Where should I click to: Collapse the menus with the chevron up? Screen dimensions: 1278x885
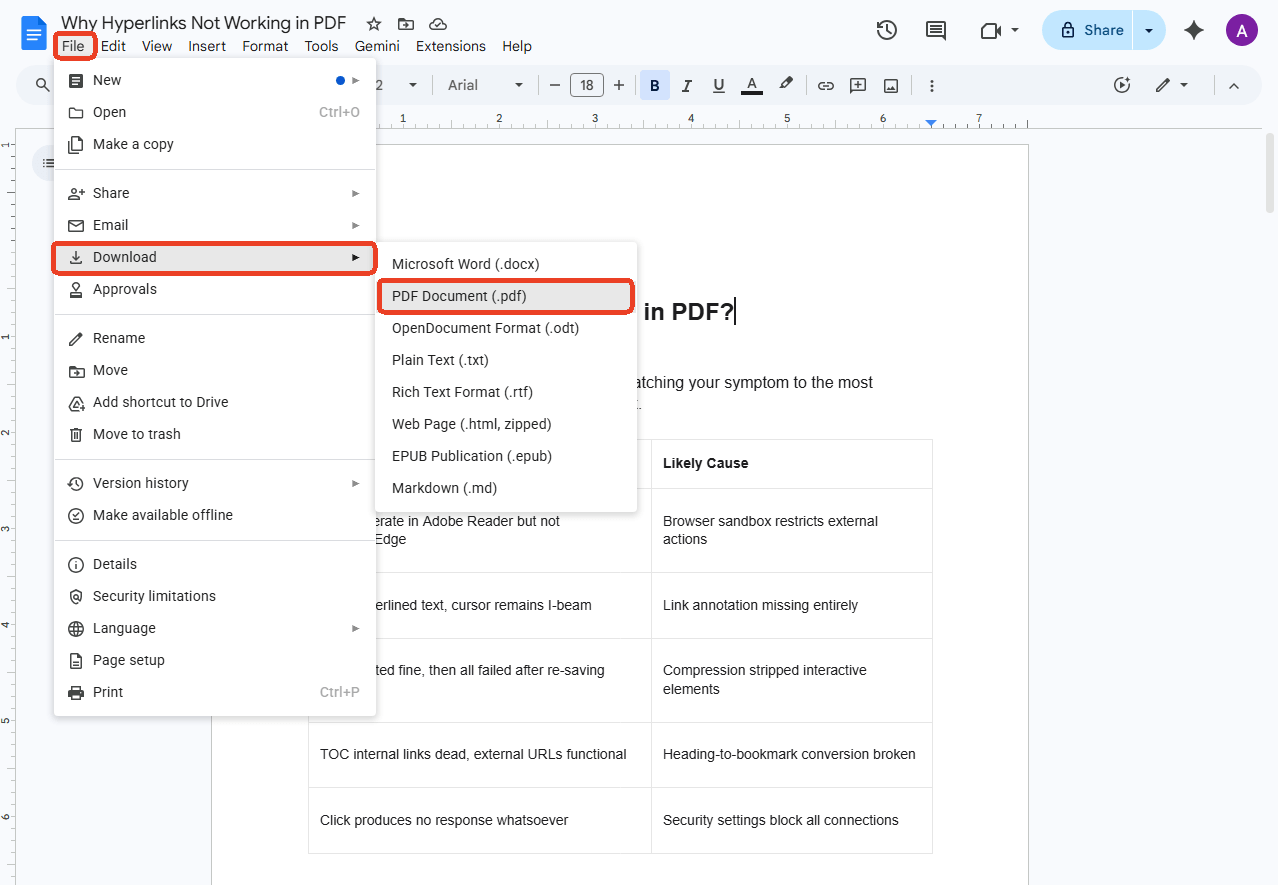[1234, 85]
